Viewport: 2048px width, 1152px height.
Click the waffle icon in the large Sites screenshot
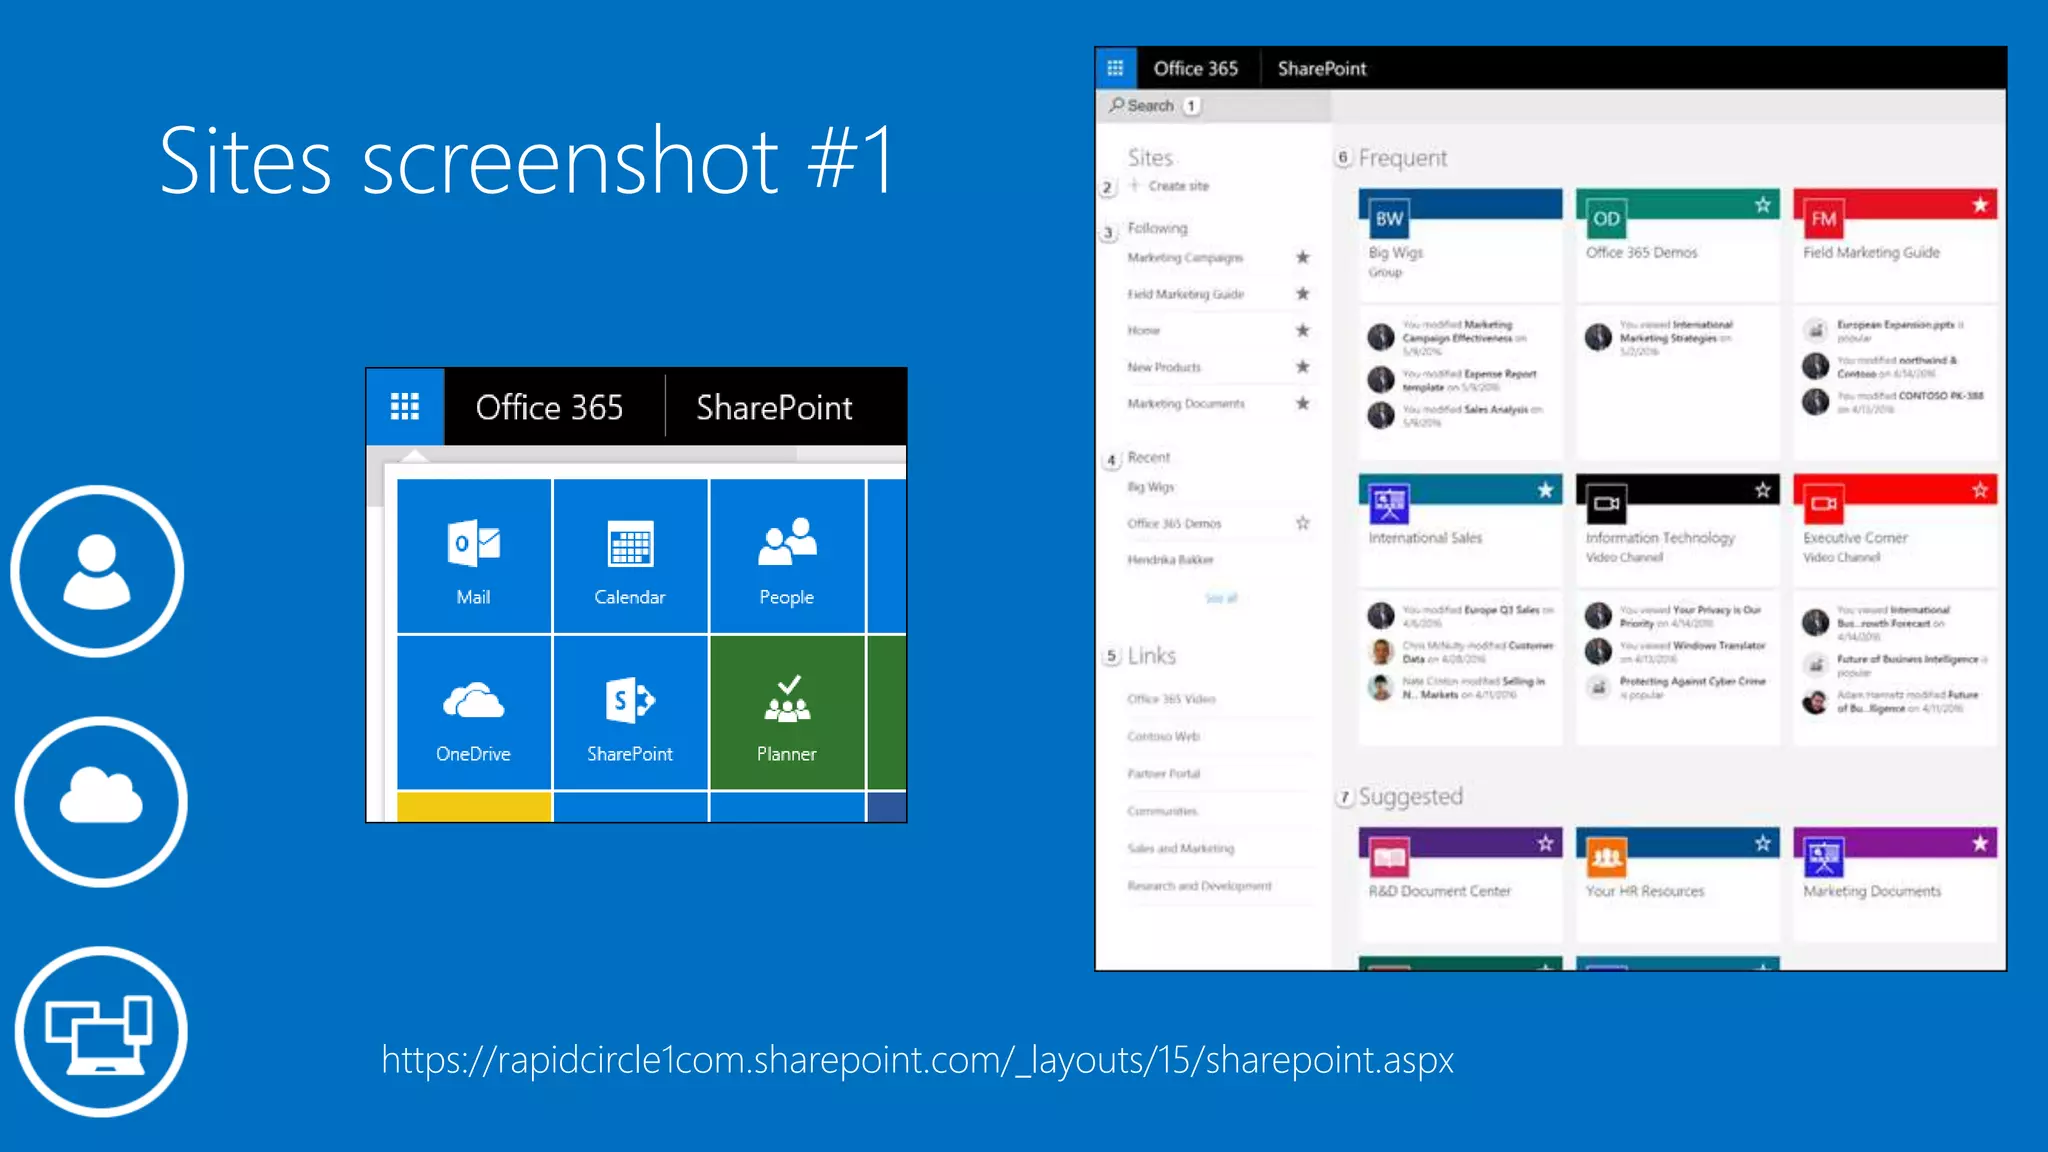pos(1116,68)
